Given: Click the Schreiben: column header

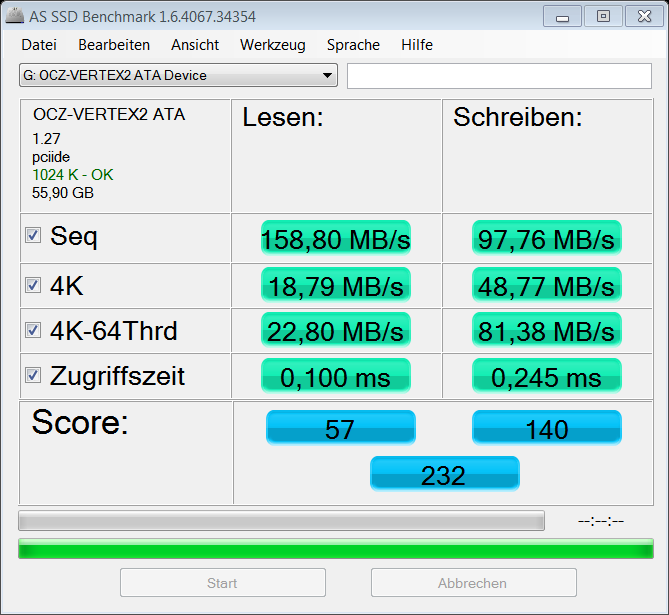Looking at the screenshot, I should pos(518,117).
